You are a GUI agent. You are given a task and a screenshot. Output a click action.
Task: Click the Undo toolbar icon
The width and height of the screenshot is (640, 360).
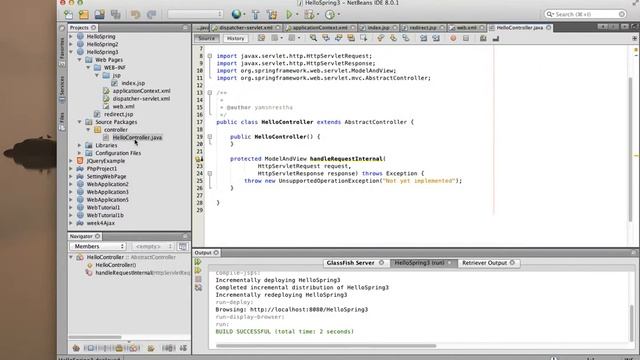pyautogui.click(x=135, y=15)
